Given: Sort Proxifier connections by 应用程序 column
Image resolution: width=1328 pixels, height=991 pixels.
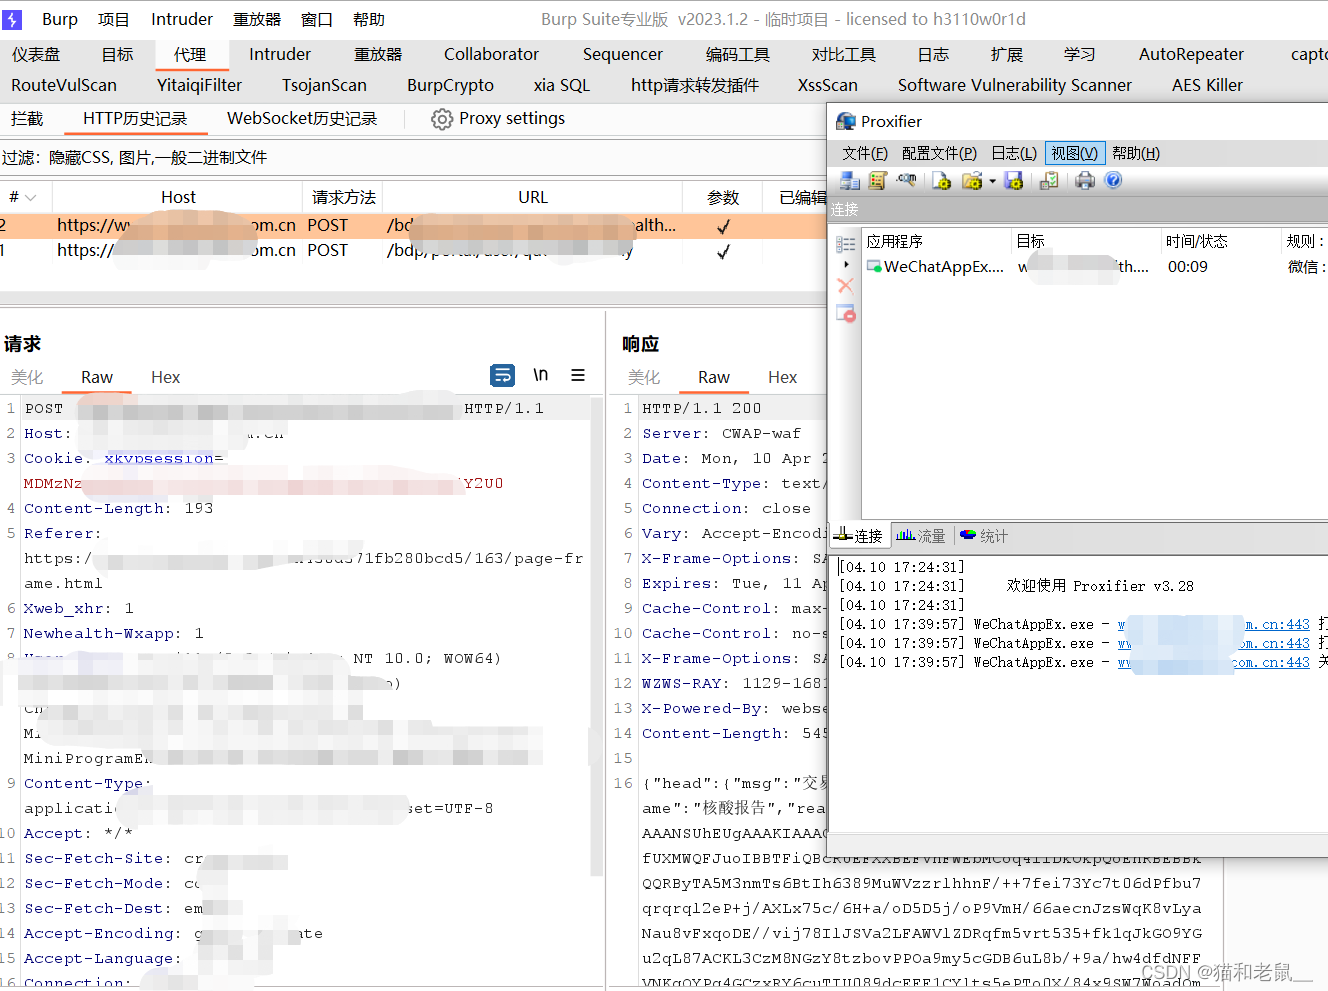Looking at the screenshot, I should click(x=937, y=241).
